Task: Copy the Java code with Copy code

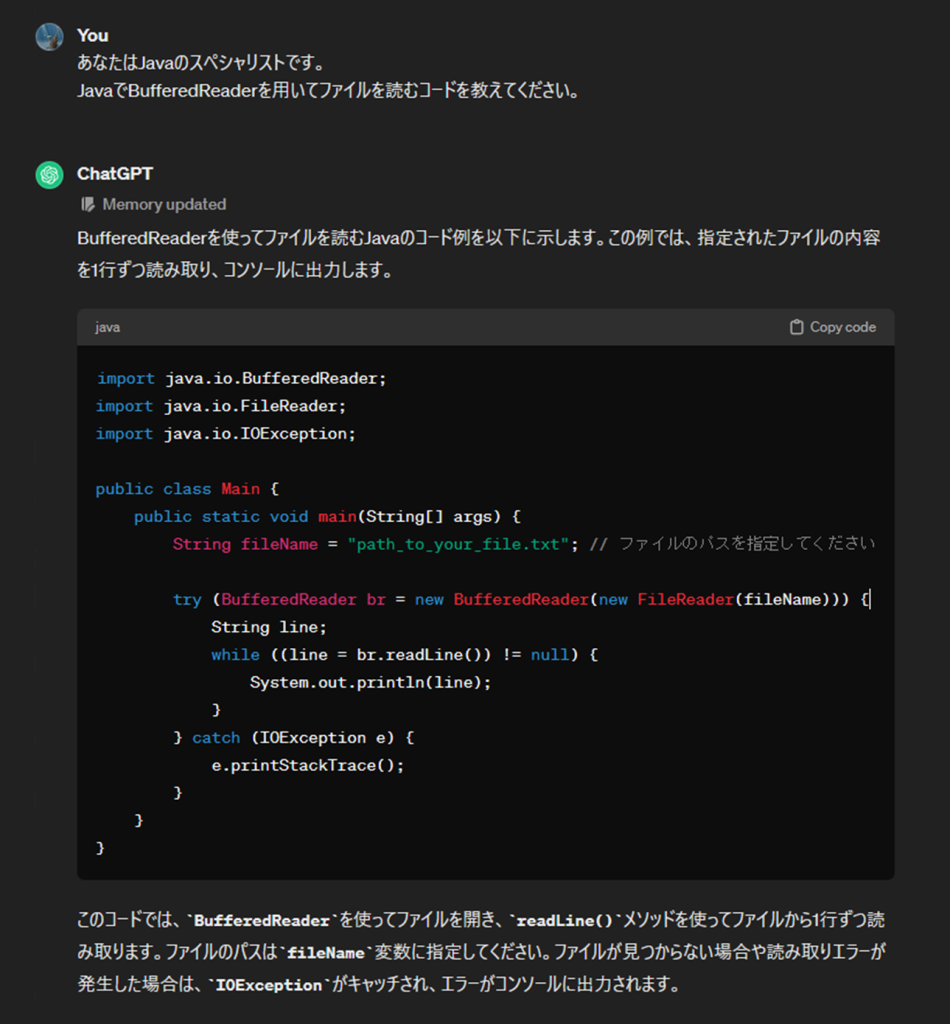Action: (x=832, y=327)
